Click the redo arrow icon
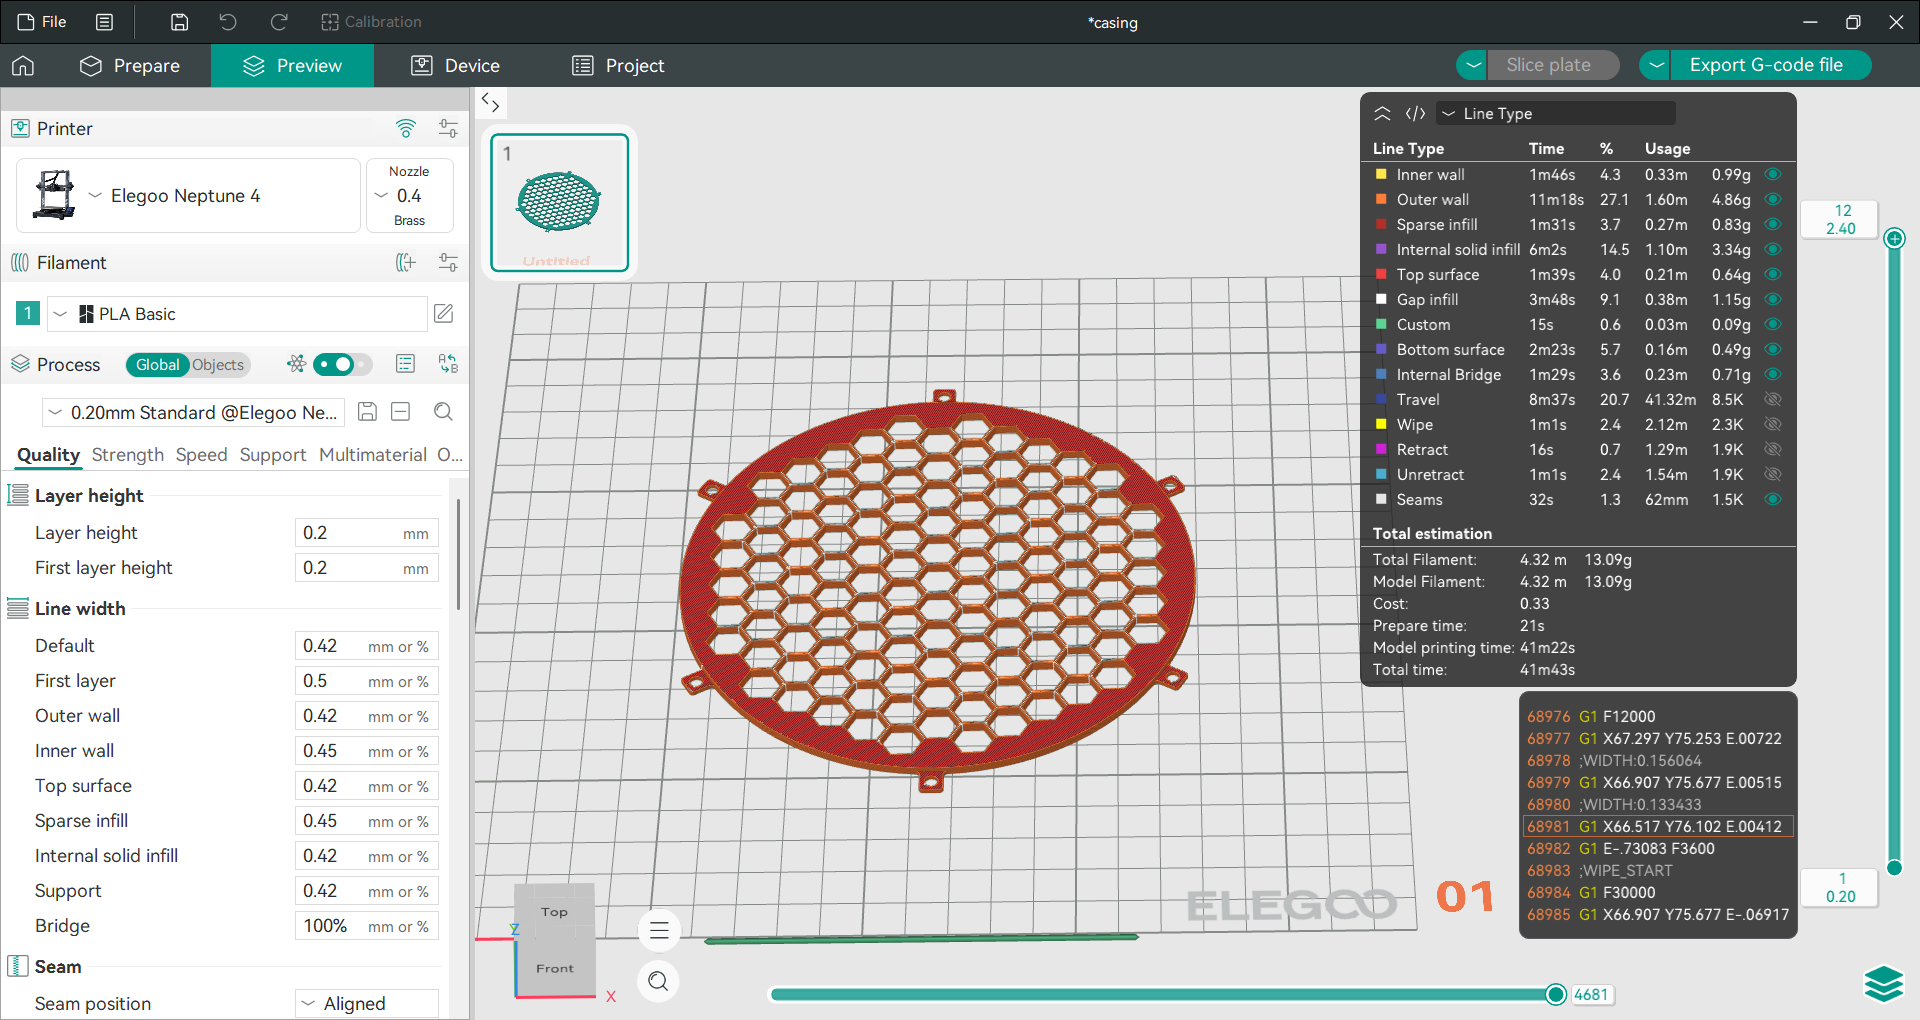 (x=279, y=22)
